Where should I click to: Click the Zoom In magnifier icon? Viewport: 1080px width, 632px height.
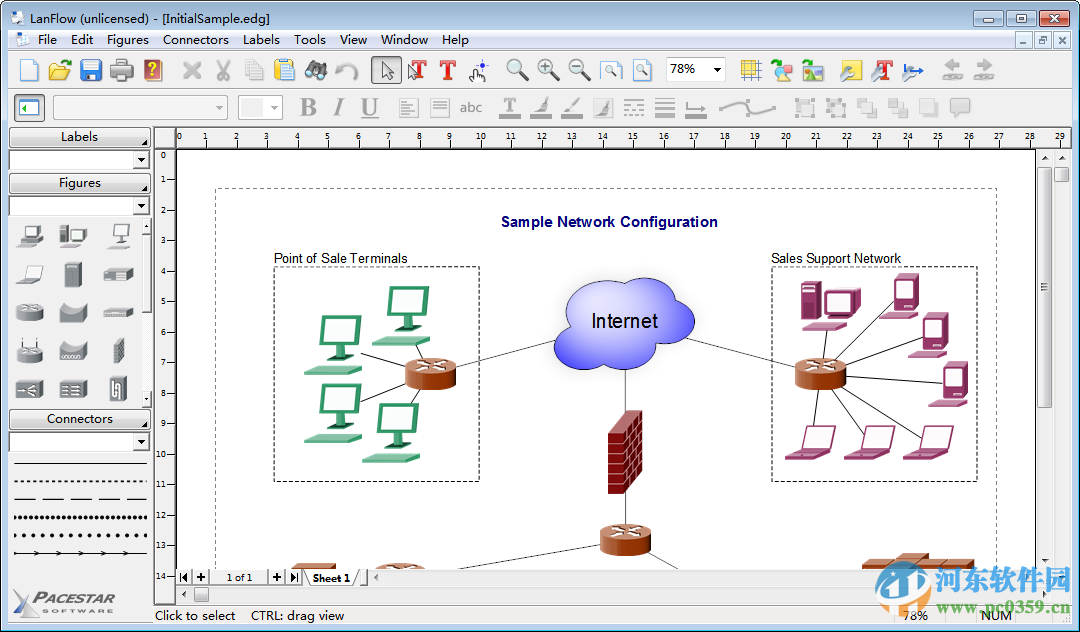(548, 70)
